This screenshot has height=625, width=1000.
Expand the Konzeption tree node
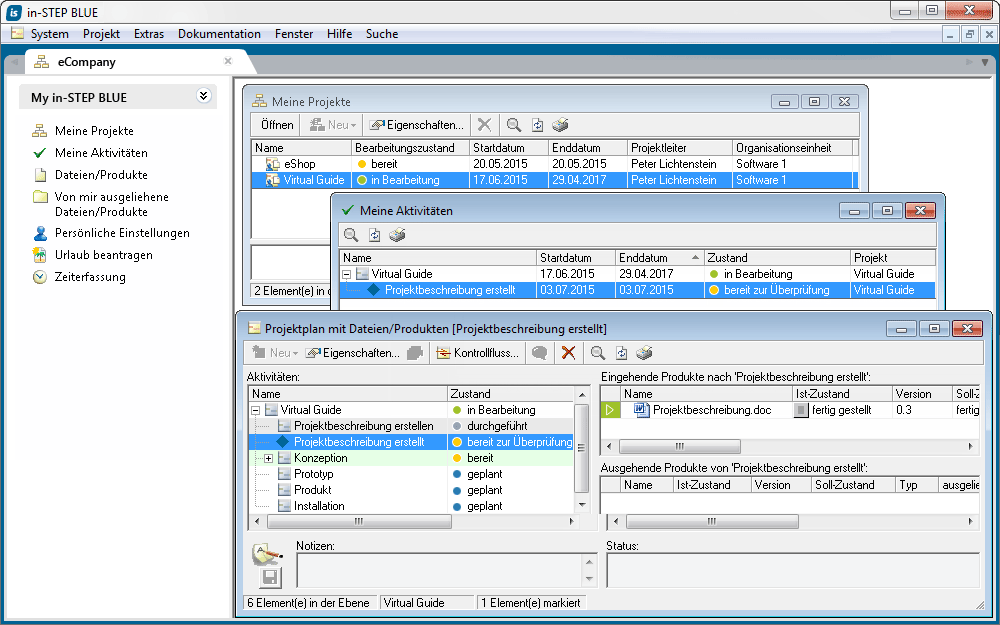[x=269, y=458]
